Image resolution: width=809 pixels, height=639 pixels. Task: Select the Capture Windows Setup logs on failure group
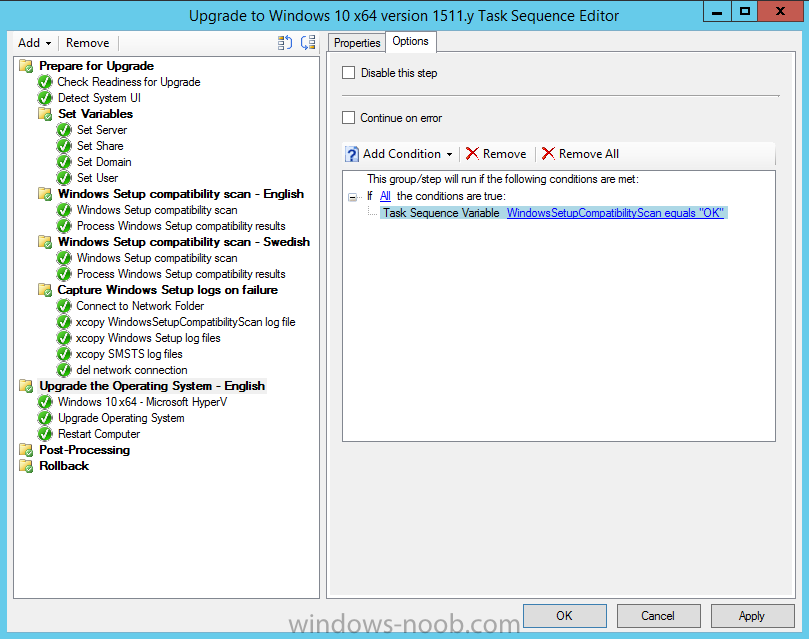[168, 290]
